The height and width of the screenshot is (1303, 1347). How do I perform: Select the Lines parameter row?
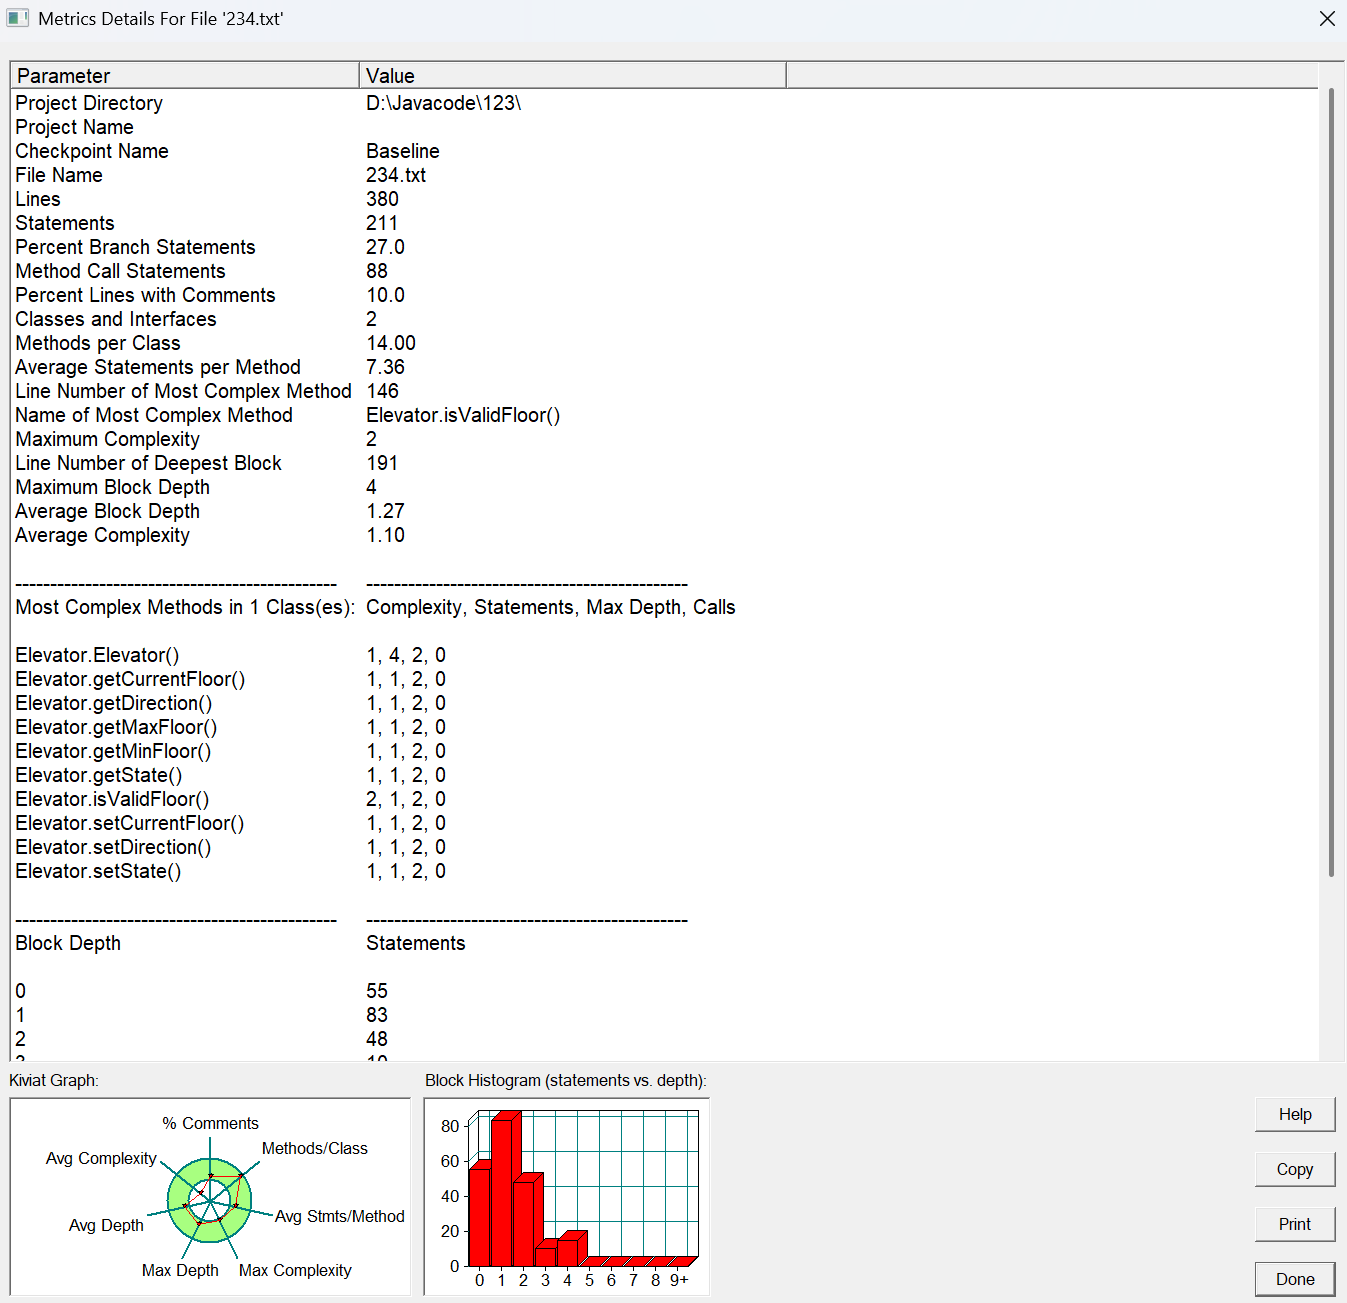pyautogui.click(x=38, y=199)
